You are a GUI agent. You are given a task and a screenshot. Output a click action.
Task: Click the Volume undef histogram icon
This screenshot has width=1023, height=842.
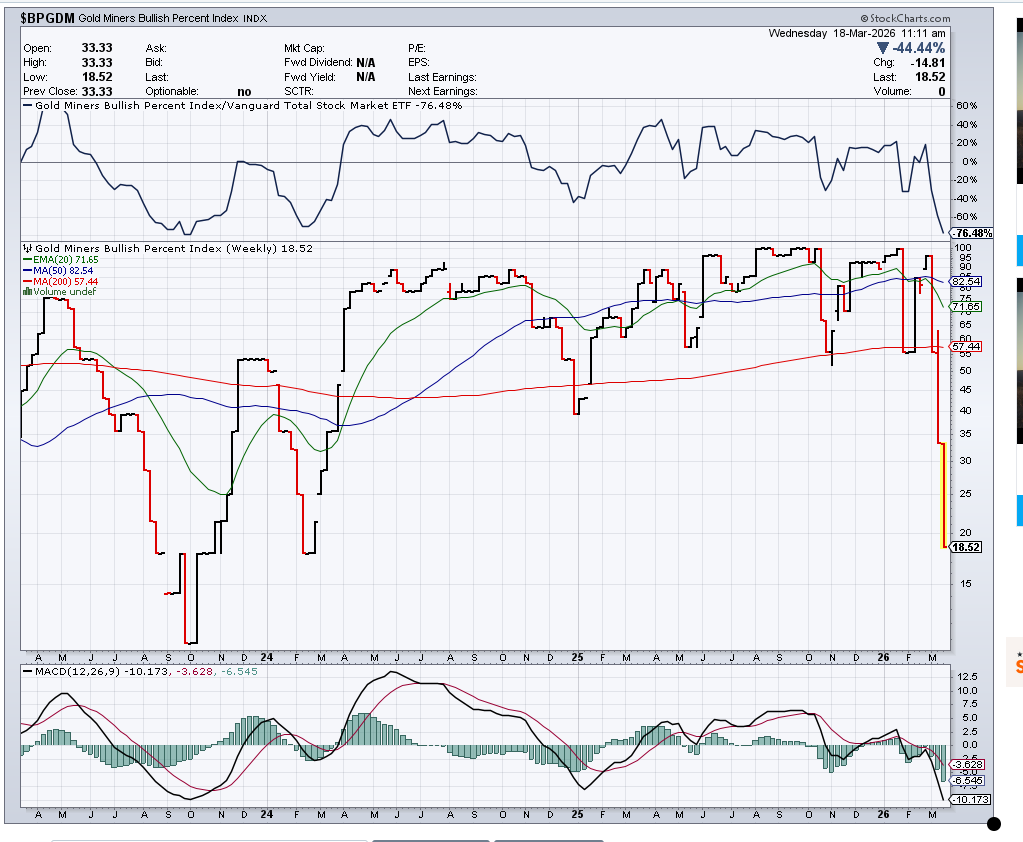[27, 292]
